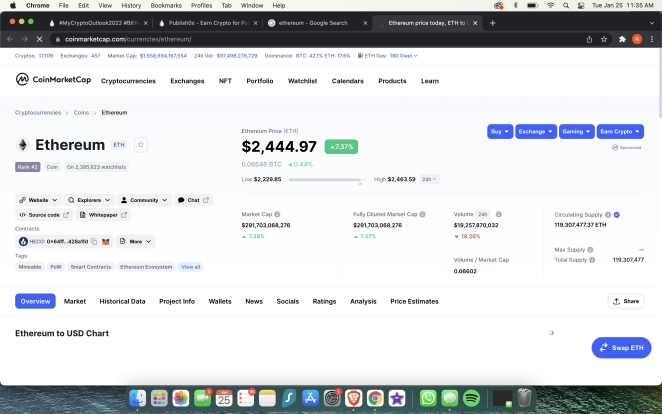The height and width of the screenshot is (414, 662).
Task: Click the MetaMask fox icon
Action: click(x=106, y=241)
